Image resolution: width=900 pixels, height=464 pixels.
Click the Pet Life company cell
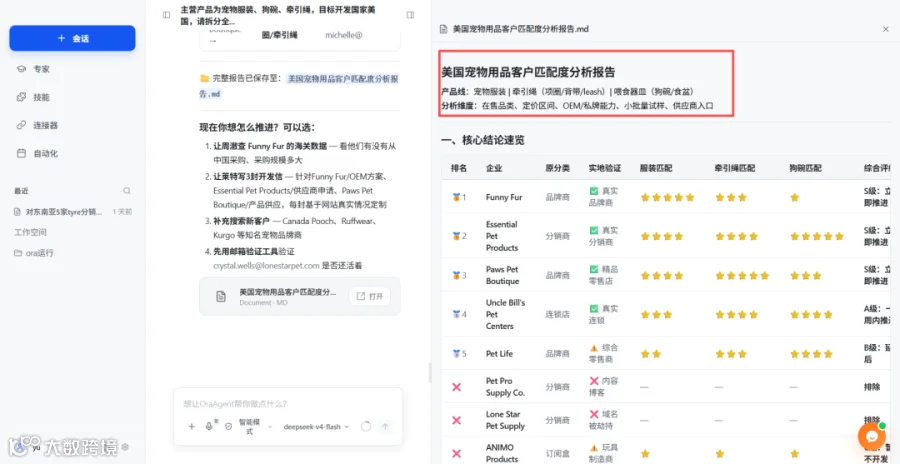pos(499,353)
